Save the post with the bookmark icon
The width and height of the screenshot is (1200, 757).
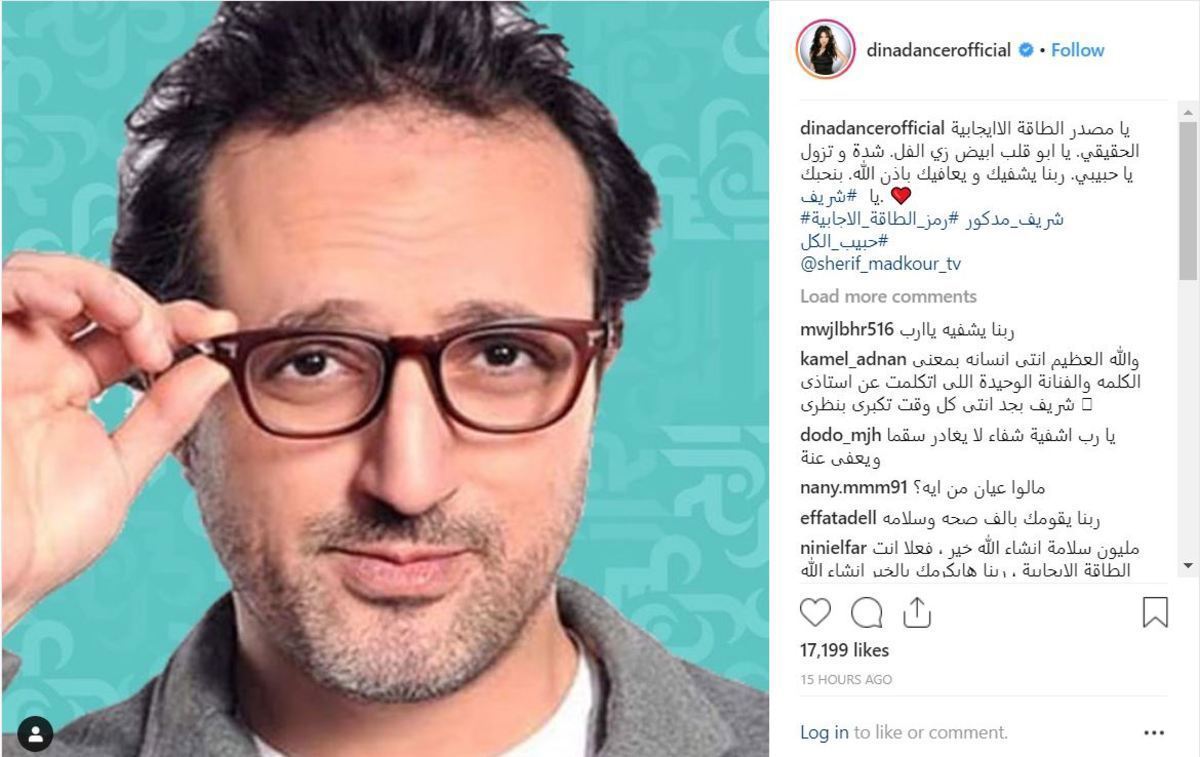coord(1155,612)
